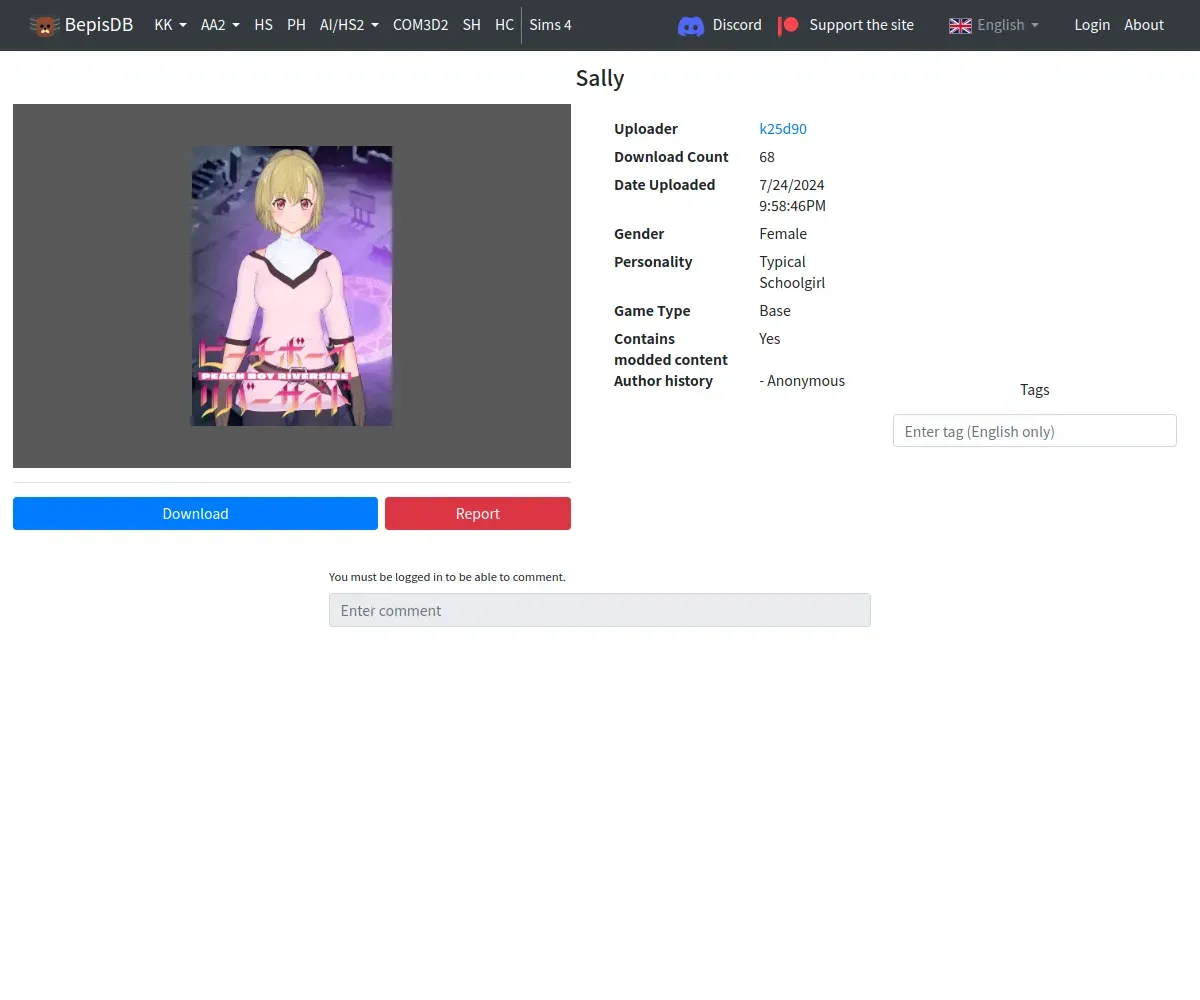Viewport: 1200px width, 1000px height.
Task: Click the date 7/24/2024
Action: tap(792, 185)
